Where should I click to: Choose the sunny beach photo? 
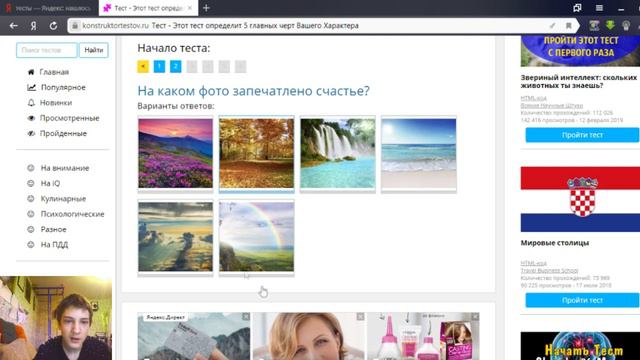419,153
